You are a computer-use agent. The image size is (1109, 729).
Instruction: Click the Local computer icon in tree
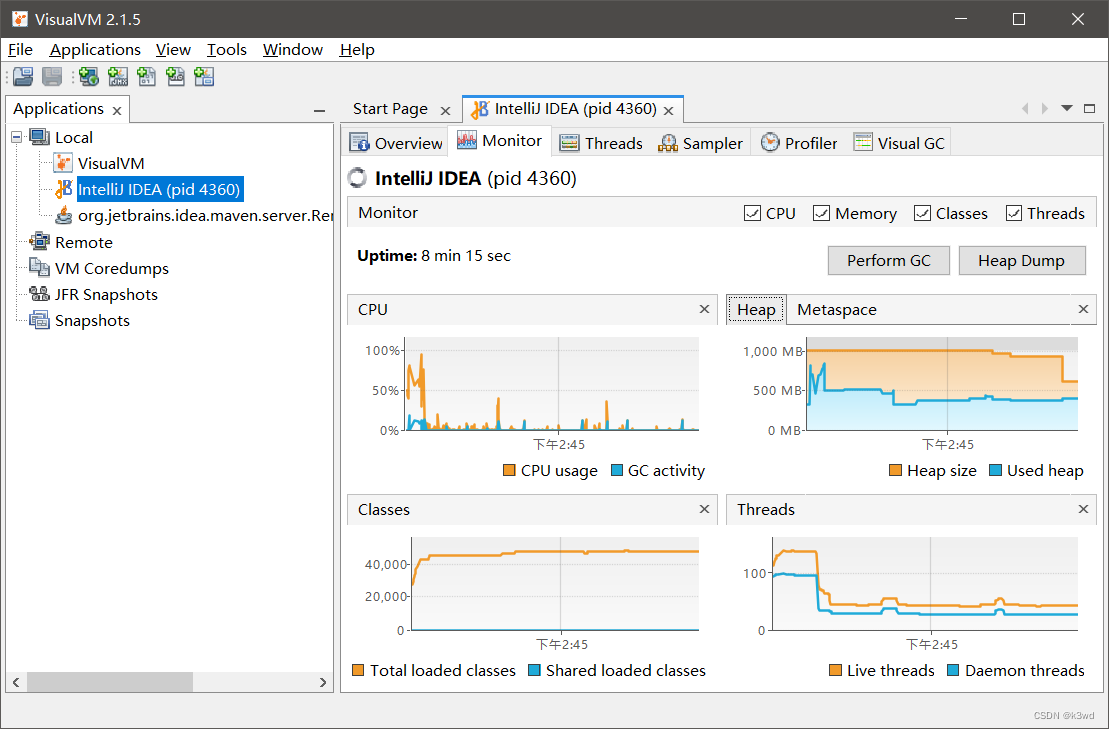pos(40,137)
